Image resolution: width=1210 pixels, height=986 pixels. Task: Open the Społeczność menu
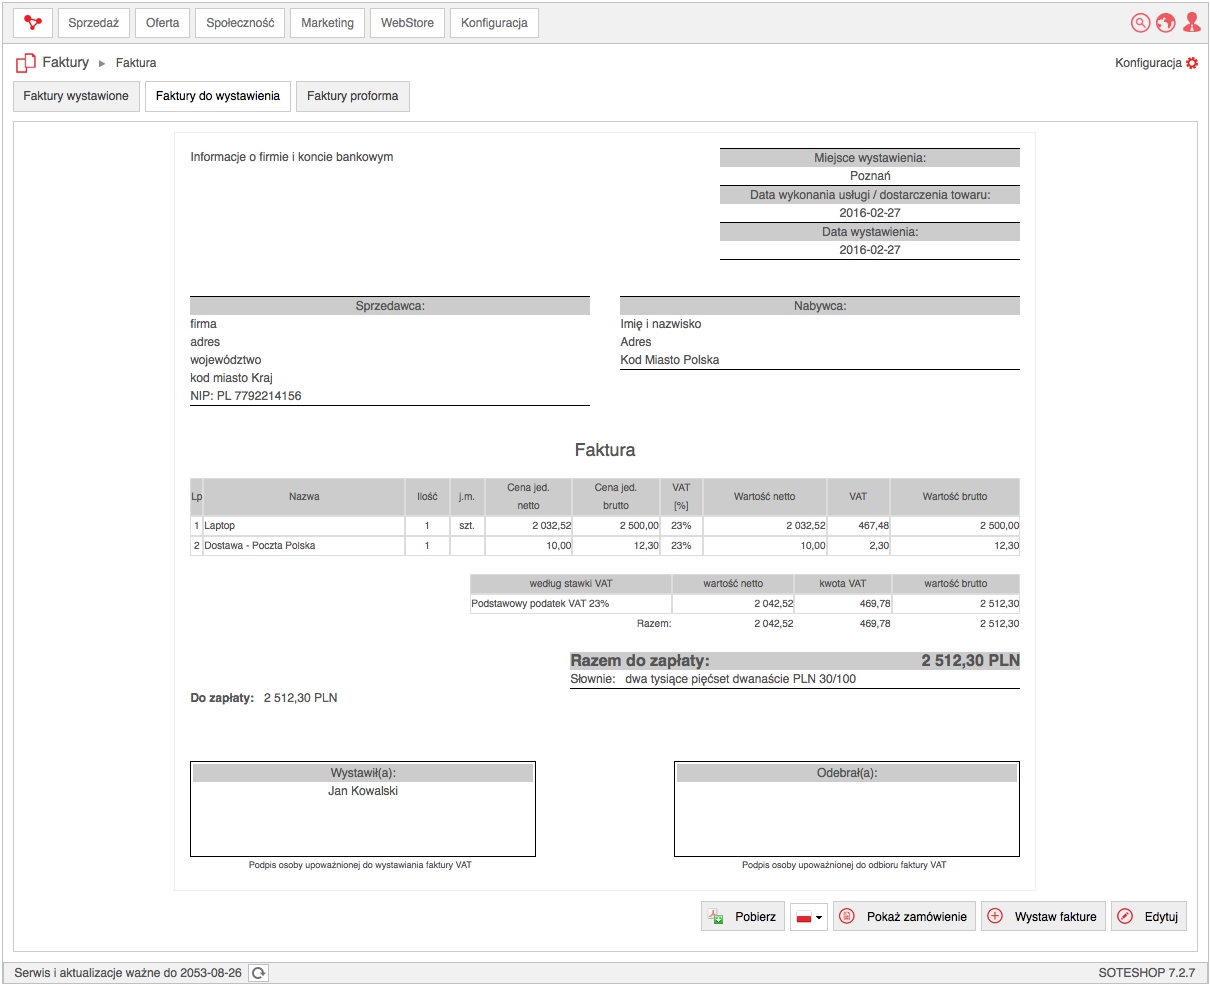(240, 23)
